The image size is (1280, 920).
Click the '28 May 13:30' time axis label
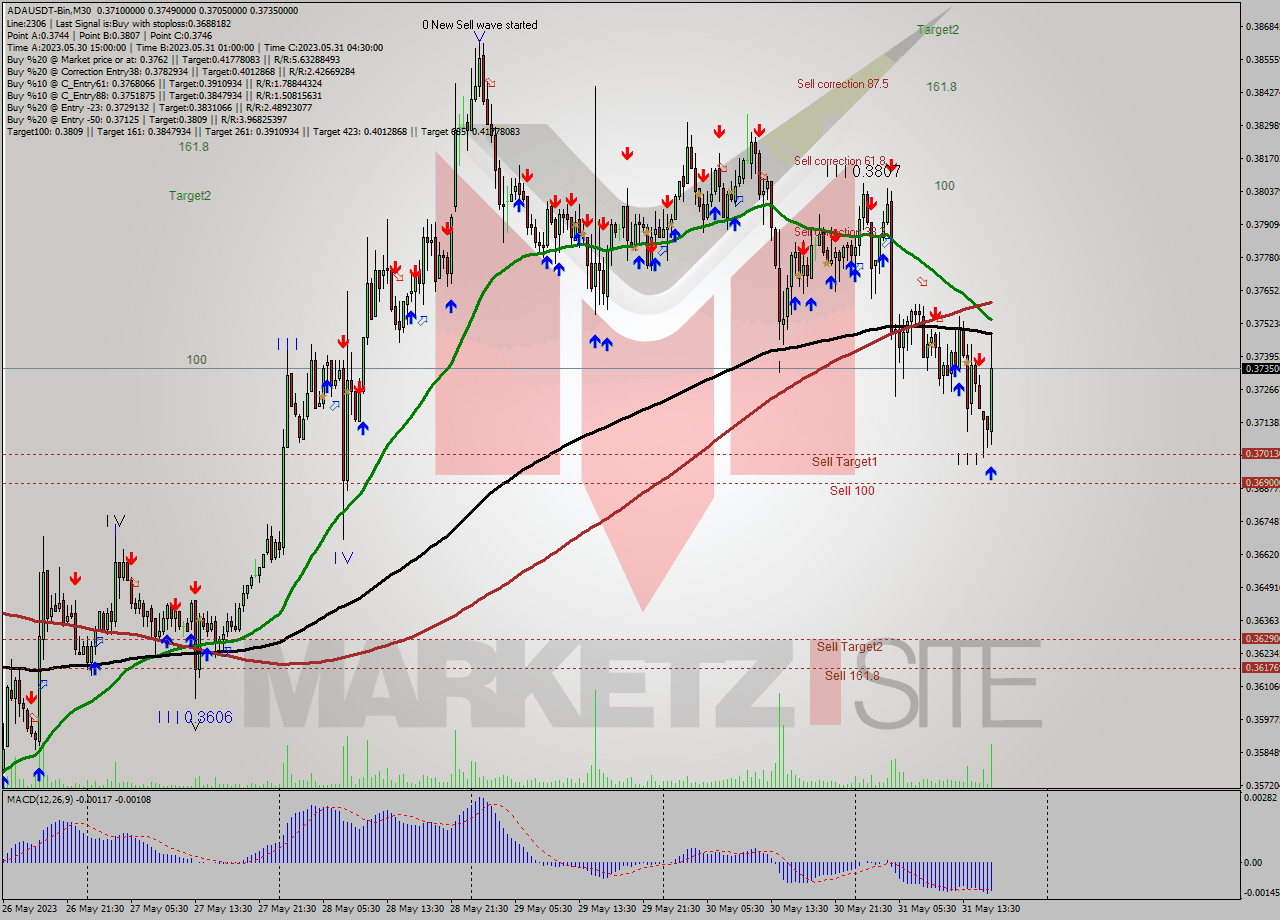(415, 909)
